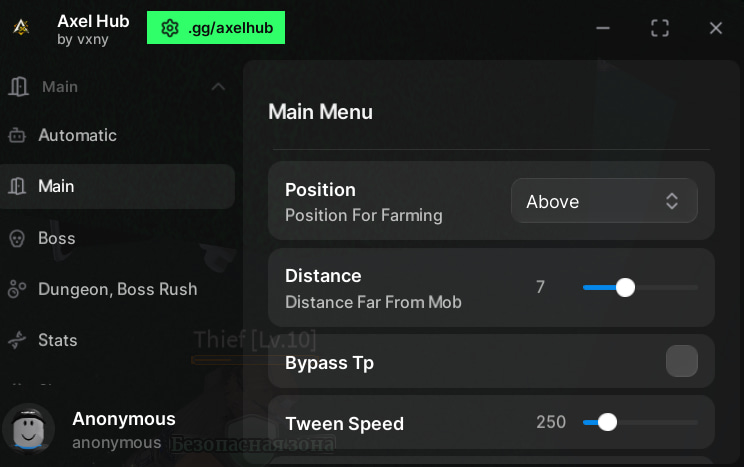Click the Axel Hub logo icon
Viewport: 744px width, 467px height.
click(21, 27)
